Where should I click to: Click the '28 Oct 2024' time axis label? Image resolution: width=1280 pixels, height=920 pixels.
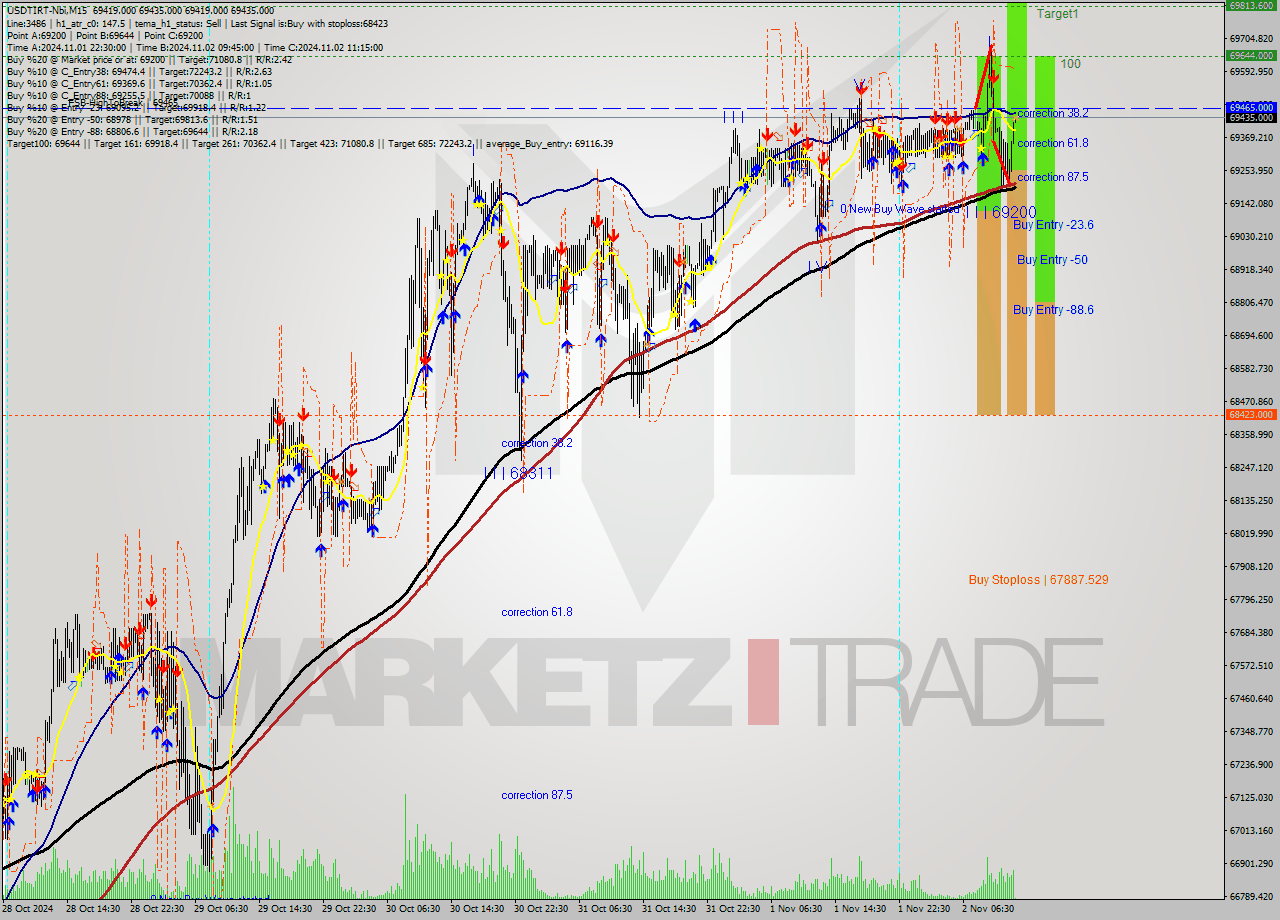click(x=30, y=909)
